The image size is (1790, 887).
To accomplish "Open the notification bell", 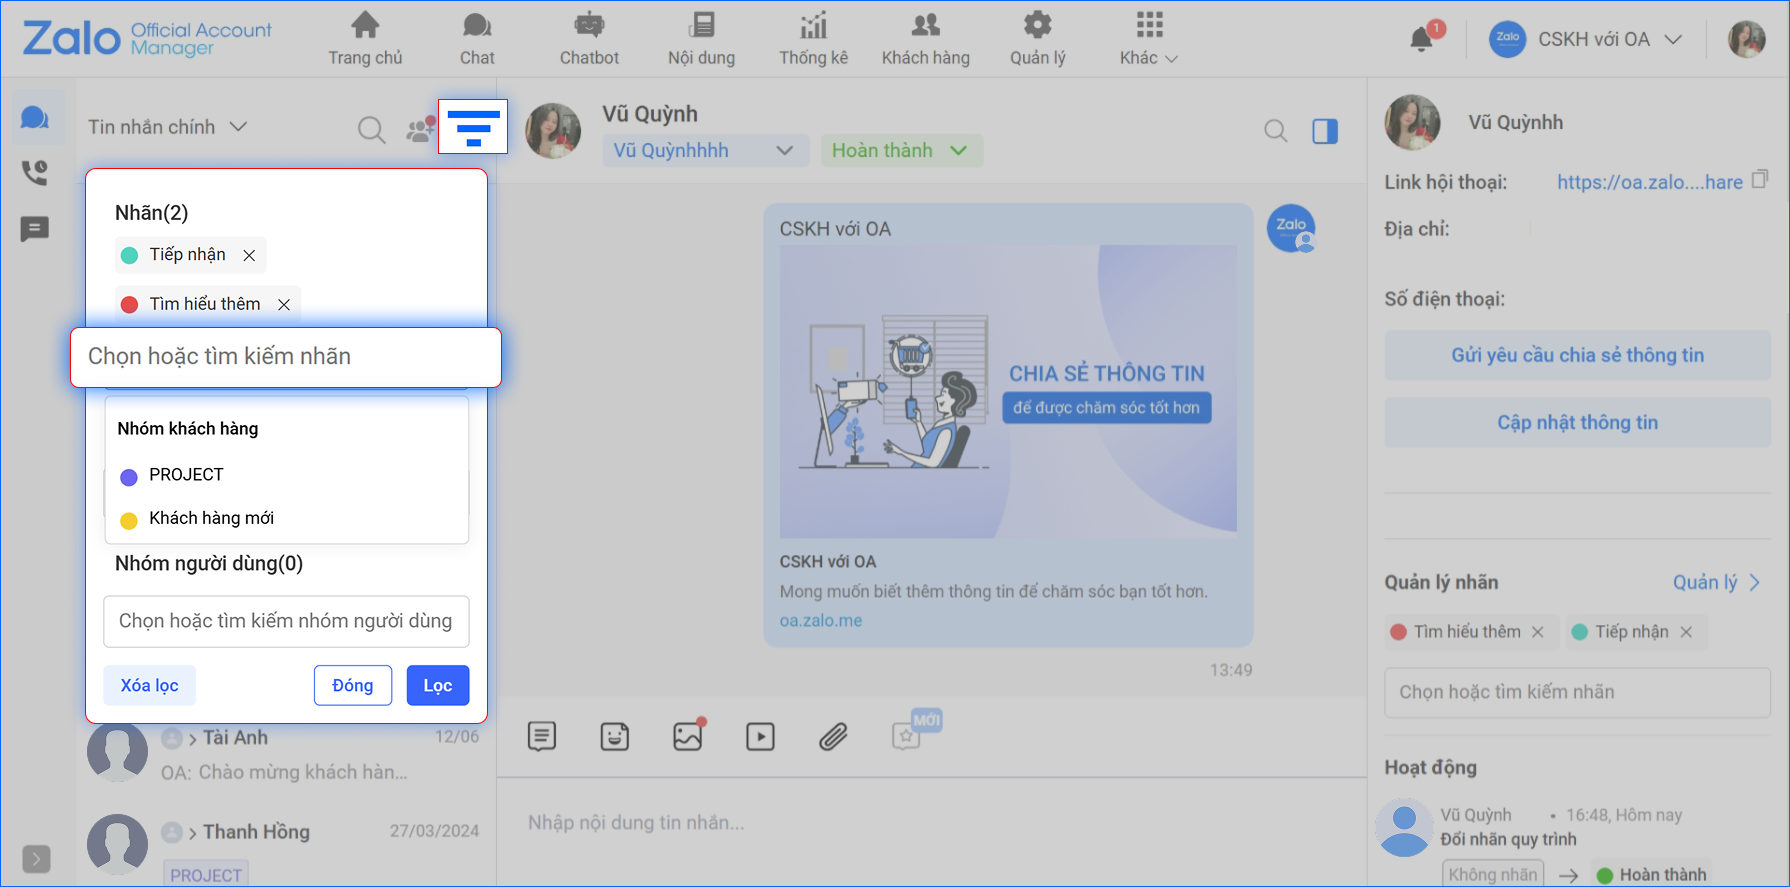I will [x=1421, y=39].
